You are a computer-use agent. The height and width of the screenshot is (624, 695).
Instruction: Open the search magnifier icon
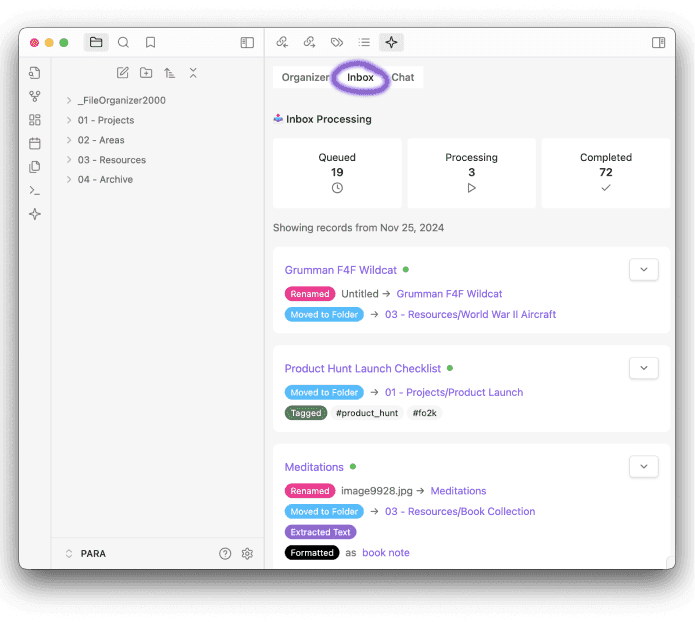[123, 43]
